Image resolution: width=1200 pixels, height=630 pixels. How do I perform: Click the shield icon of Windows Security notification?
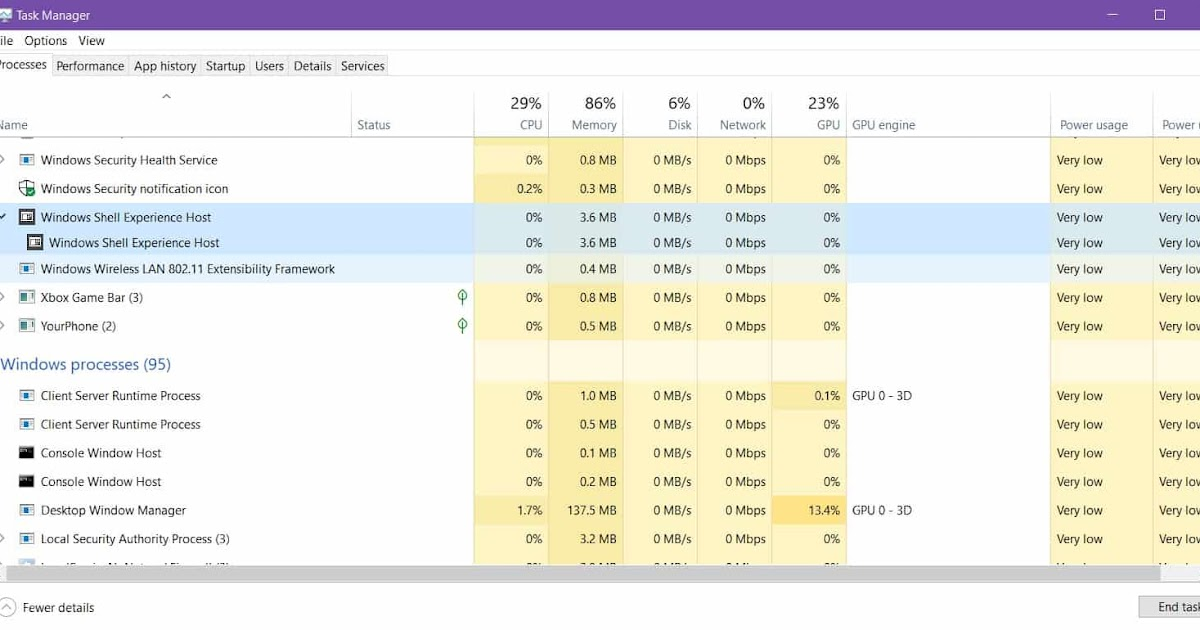pyautogui.click(x=27, y=189)
